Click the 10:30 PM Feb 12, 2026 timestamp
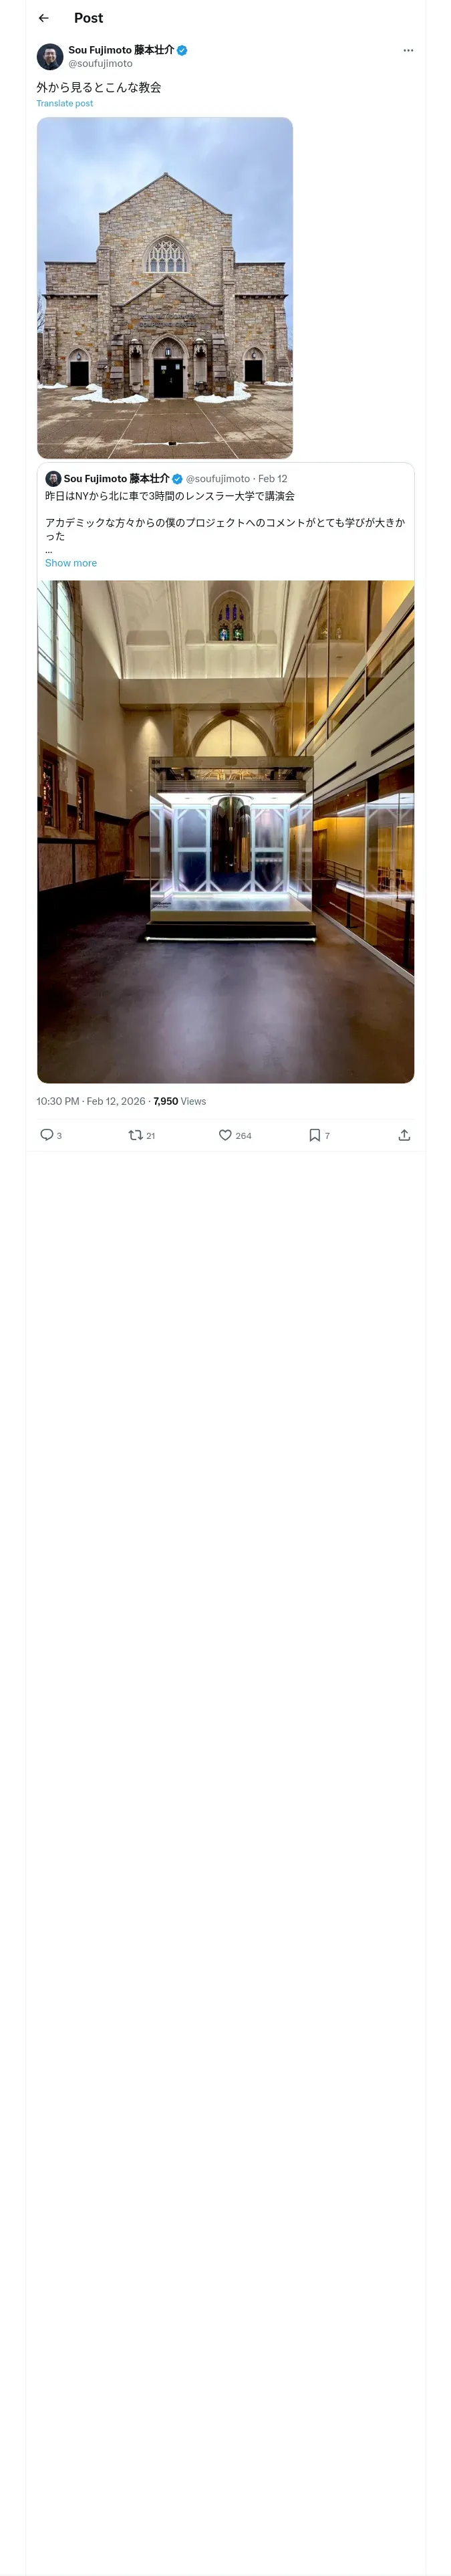This screenshot has width=451, height=2576. pyautogui.click(x=91, y=1101)
